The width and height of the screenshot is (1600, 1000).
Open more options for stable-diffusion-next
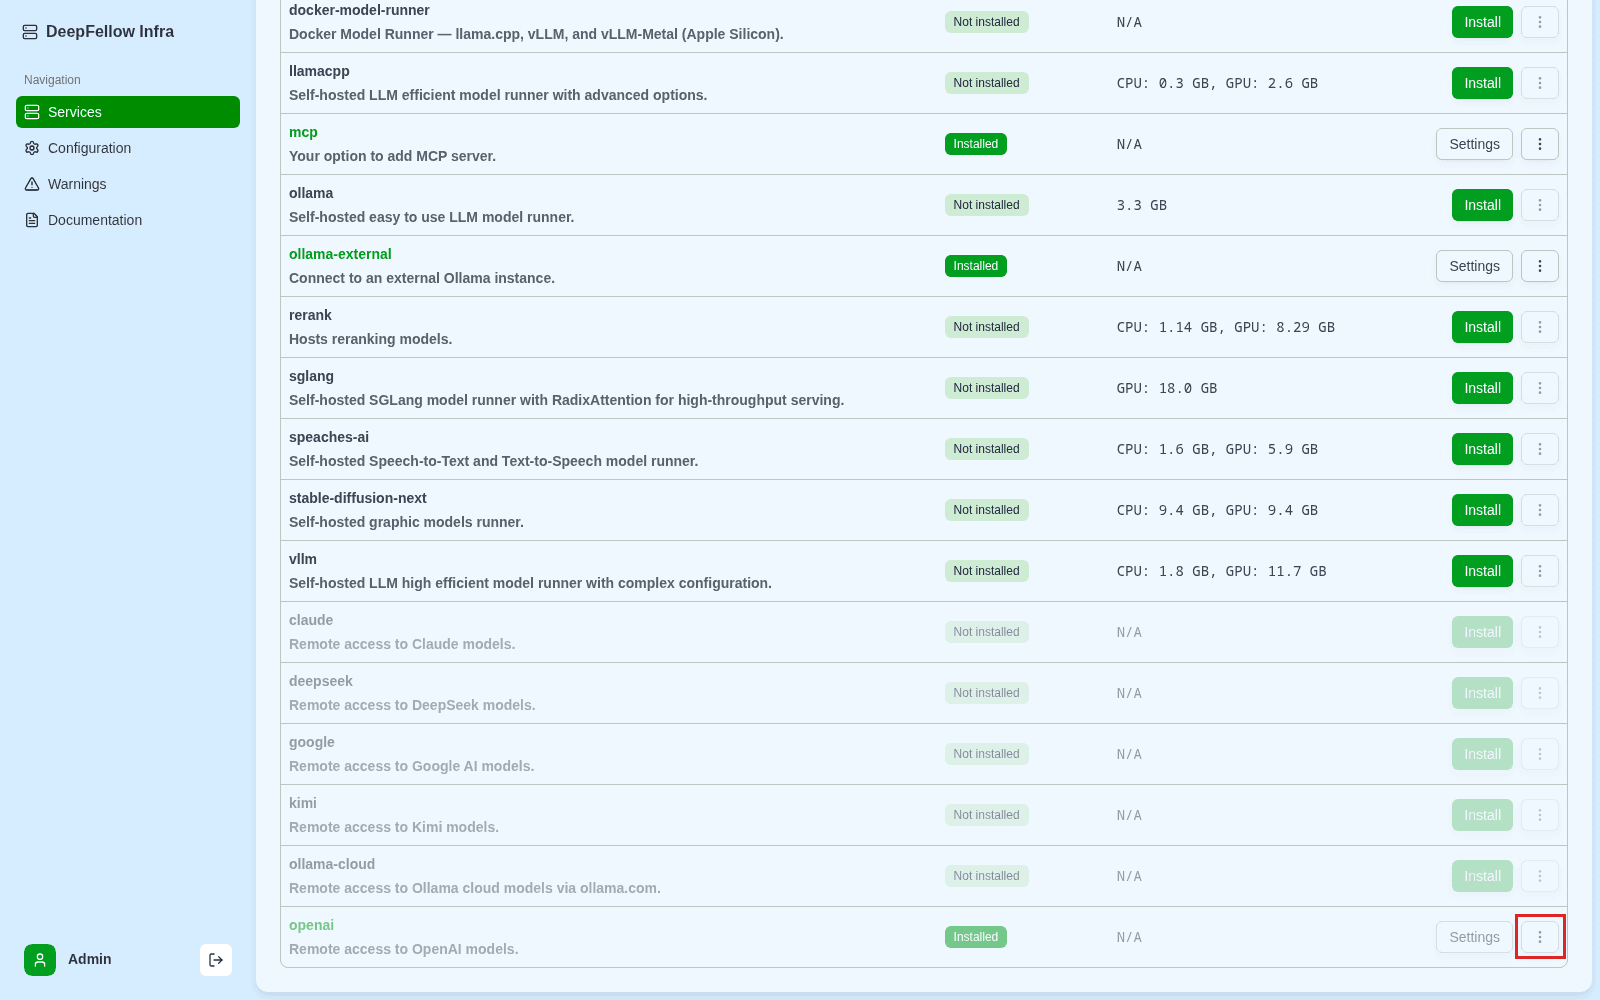point(1540,510)
